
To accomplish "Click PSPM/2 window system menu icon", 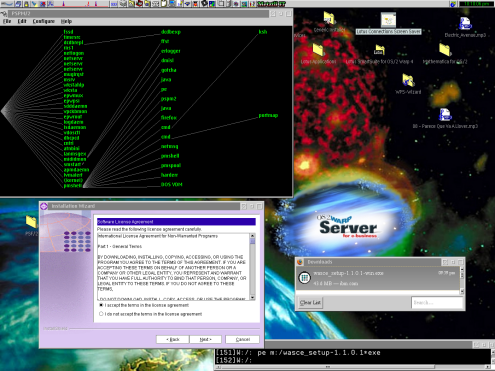I will tap(4, 14).
